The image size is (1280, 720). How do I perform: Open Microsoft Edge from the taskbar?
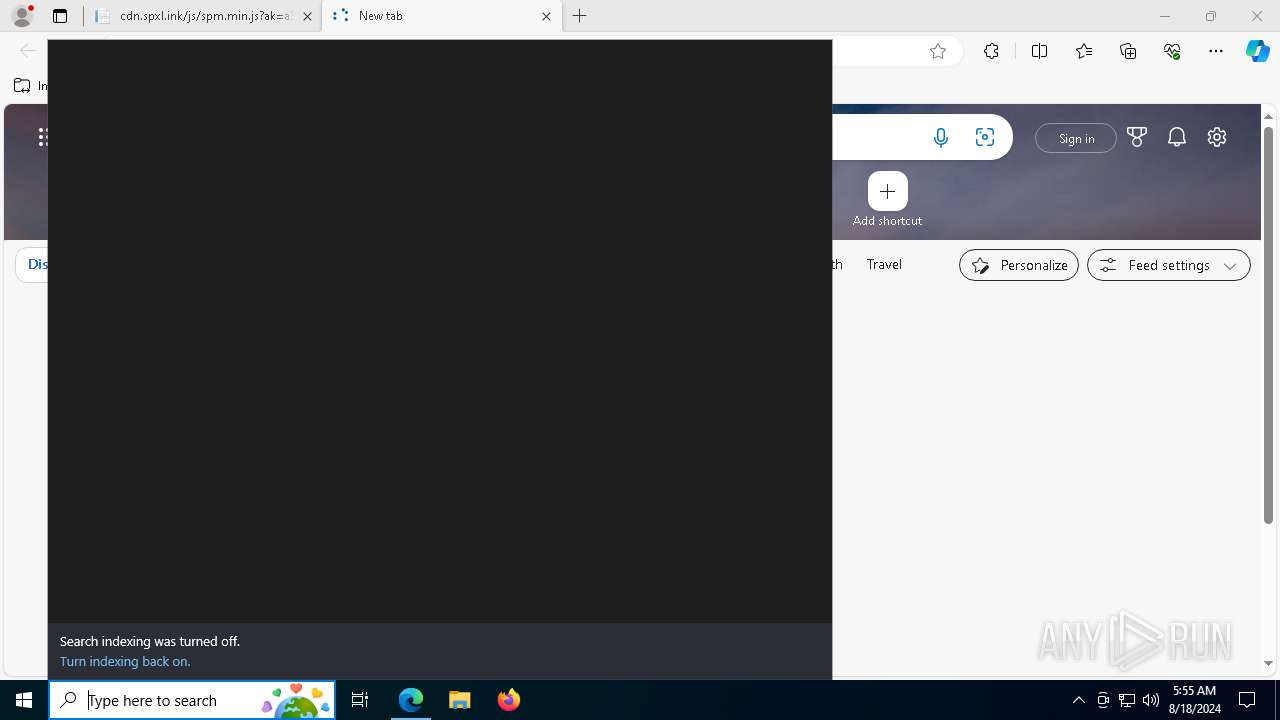[411, 700]
